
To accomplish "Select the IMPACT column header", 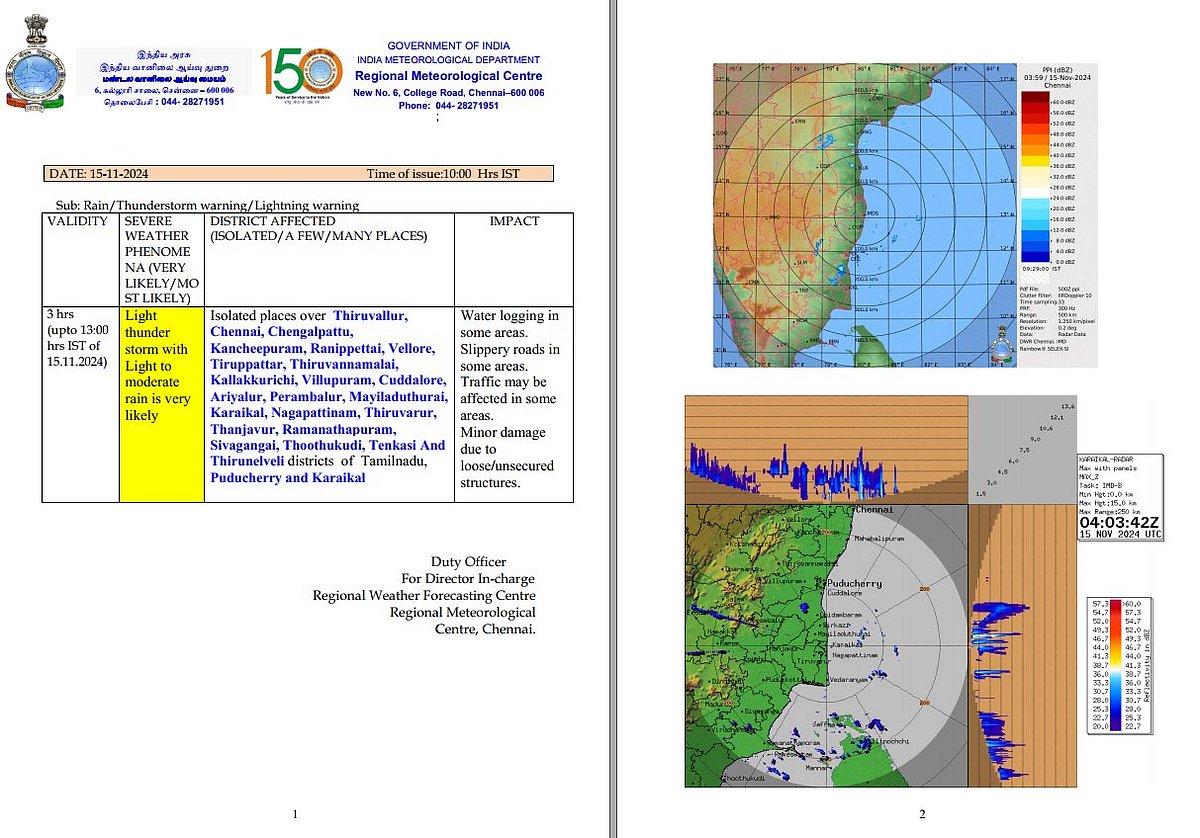I will pos(514,222).
